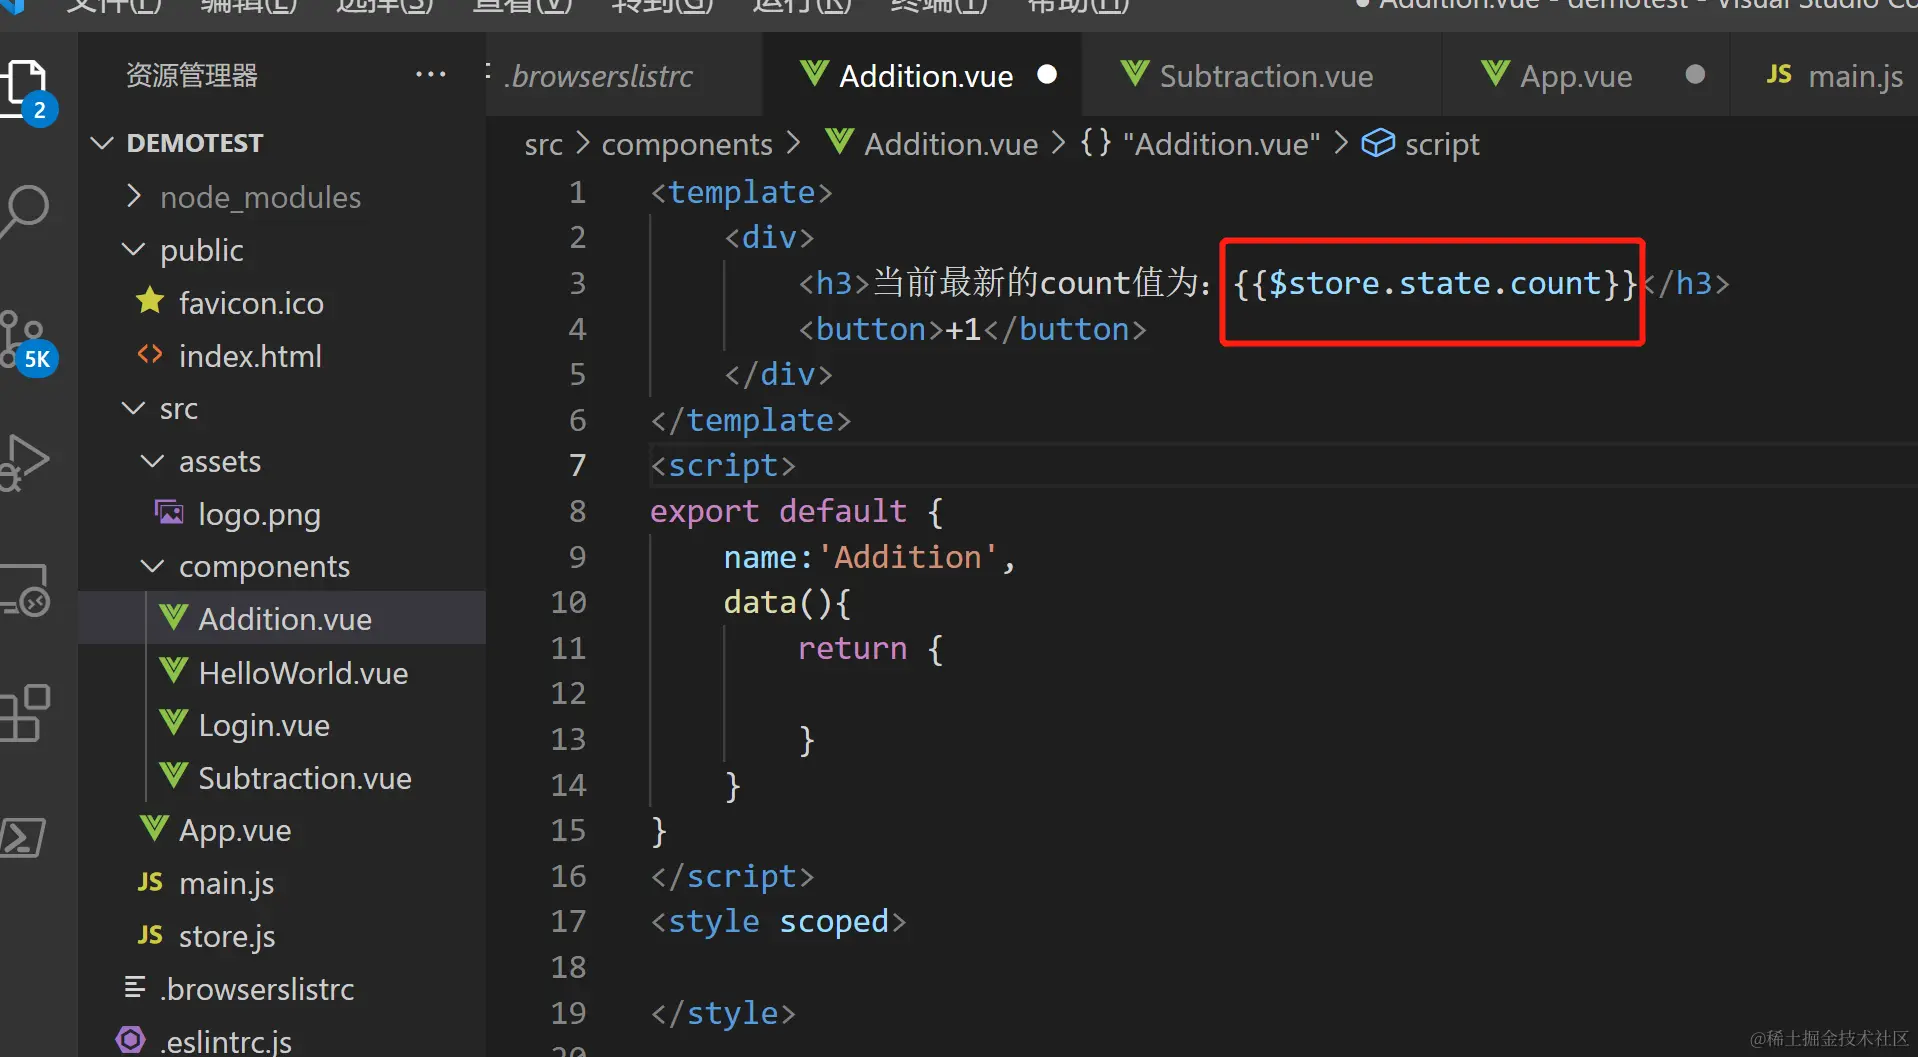
Task: Click the Vue icon beside Subtraction.vue in tree
Action: (x=174, y=775)
